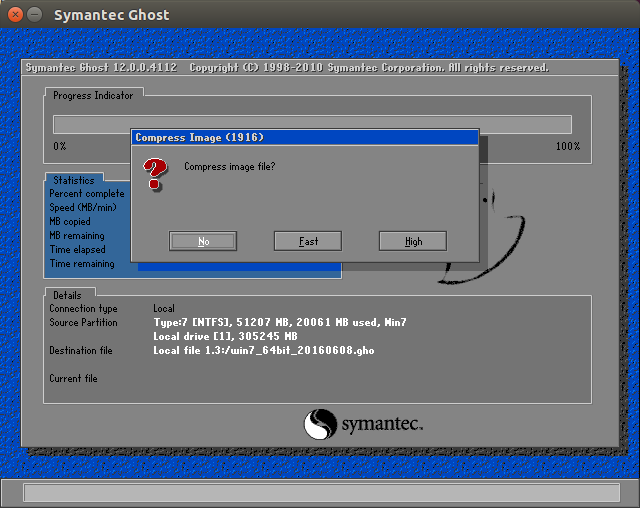Screen dimensions: 640x508
Task: Click the Symantec Ghost 12.0.0.4112 copyright header
Action: pyautogui.click(x=287, y=68)
